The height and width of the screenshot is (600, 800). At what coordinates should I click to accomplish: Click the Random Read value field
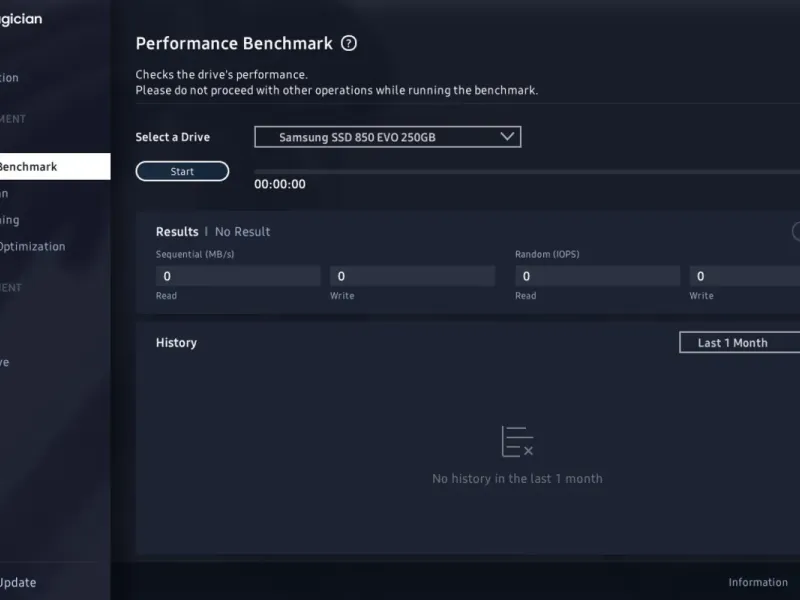[x=597, y=276]
